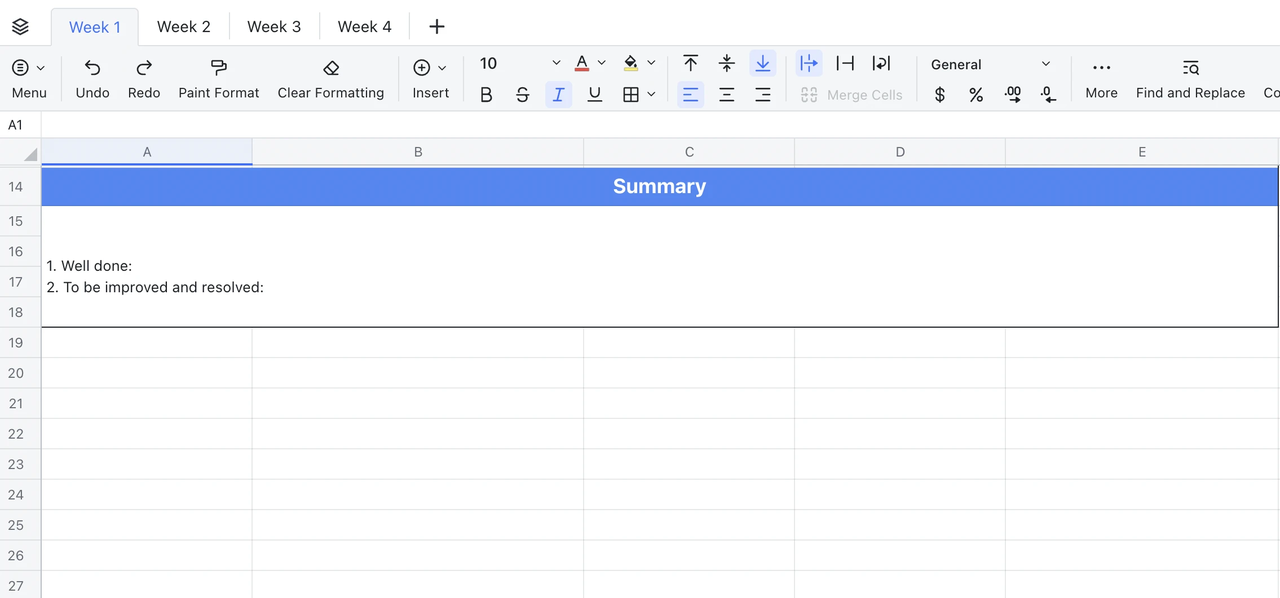1280x598 pixels.
Task: Toggle top vertical alignment
Action: 690,63
